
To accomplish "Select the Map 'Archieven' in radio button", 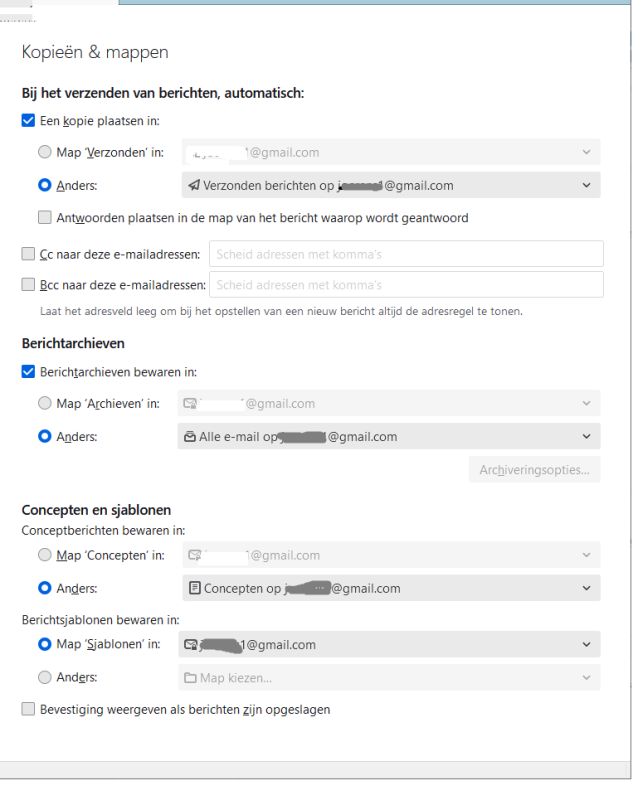I will coord(45,404).
